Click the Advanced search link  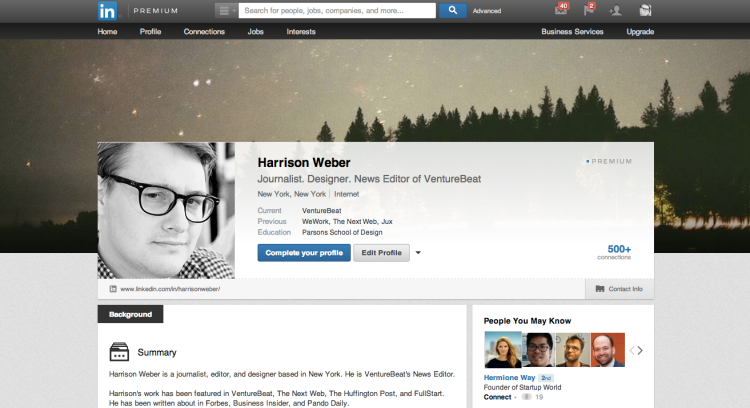tap(487, 11)
